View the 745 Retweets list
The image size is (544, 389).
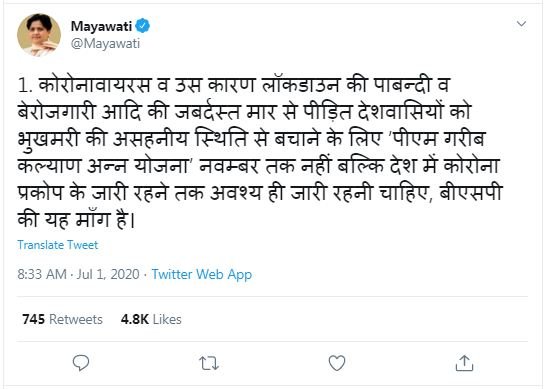[x=62, y=319]
